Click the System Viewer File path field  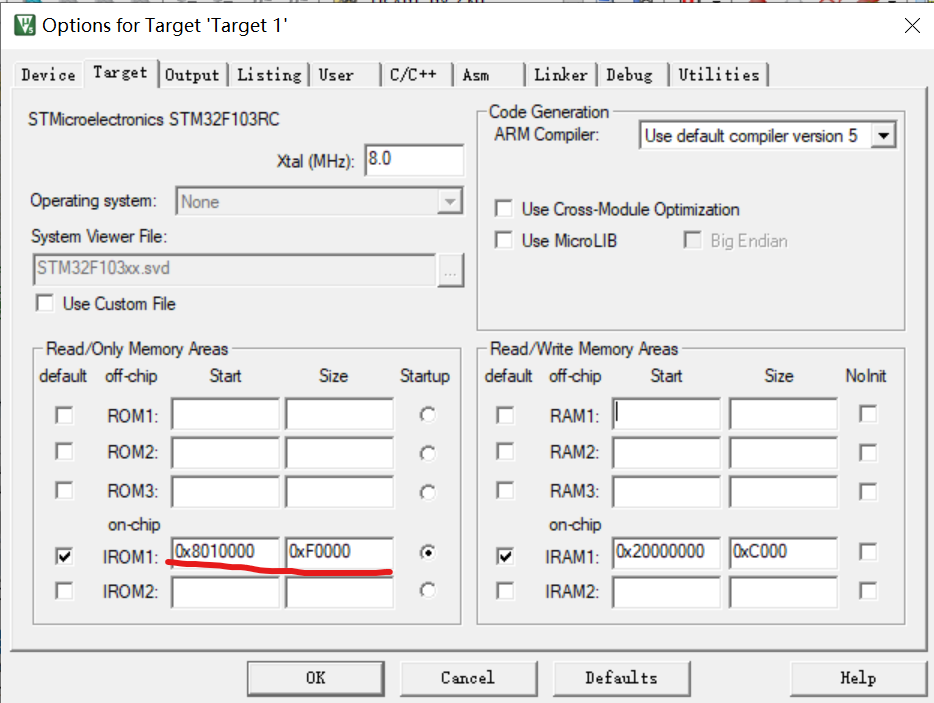(234, 269)
